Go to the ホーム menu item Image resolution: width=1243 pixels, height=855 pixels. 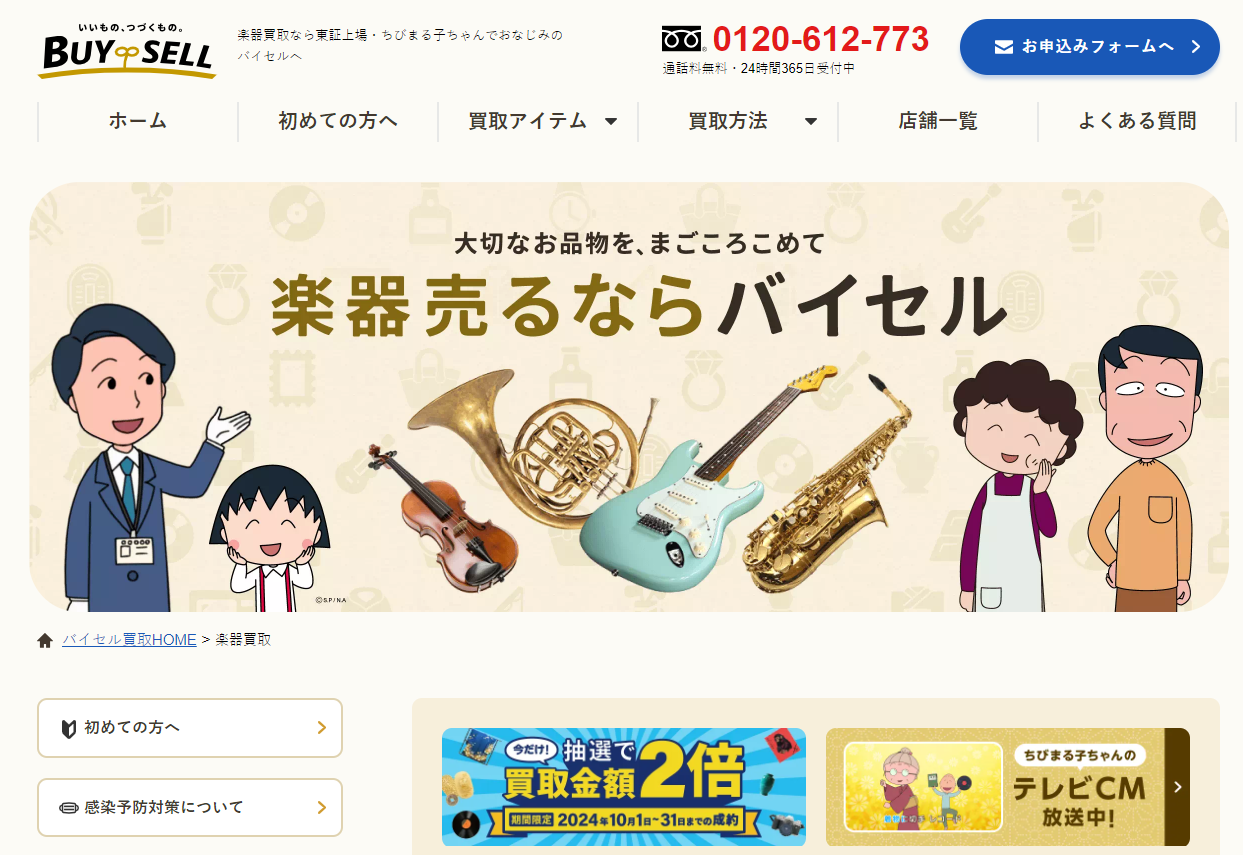click(138, 122)
